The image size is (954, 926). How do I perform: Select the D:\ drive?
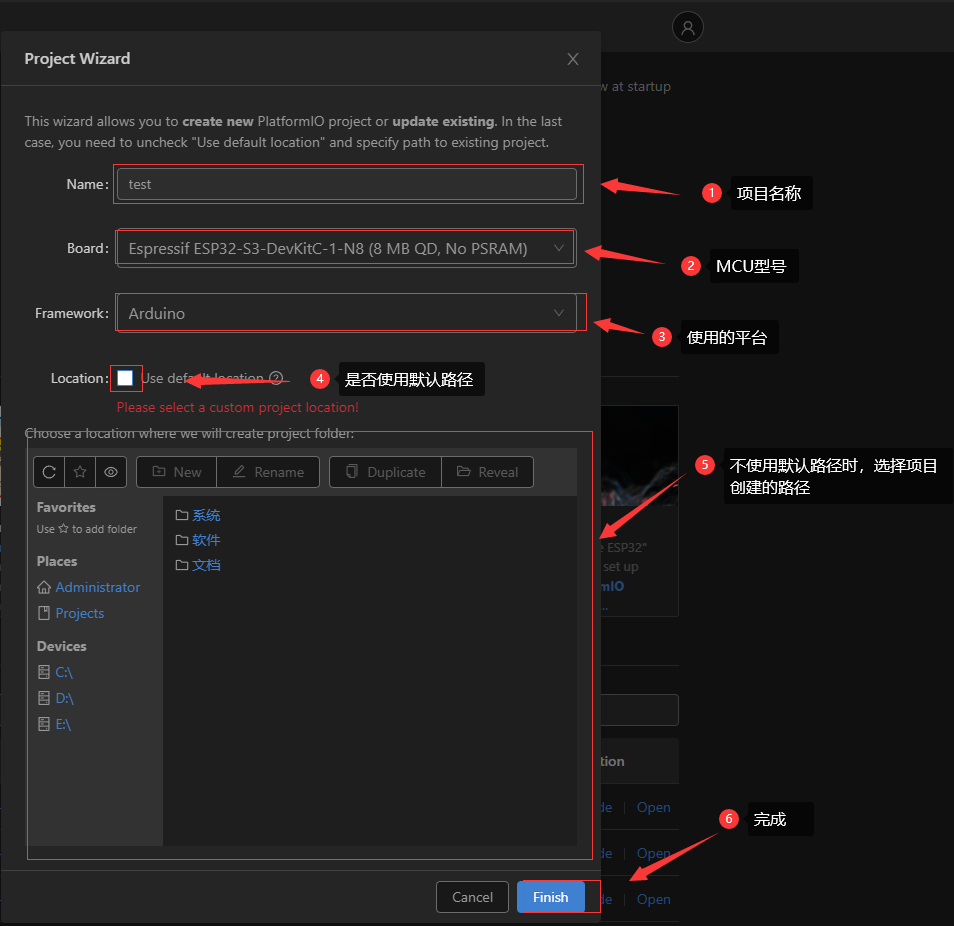56,698
